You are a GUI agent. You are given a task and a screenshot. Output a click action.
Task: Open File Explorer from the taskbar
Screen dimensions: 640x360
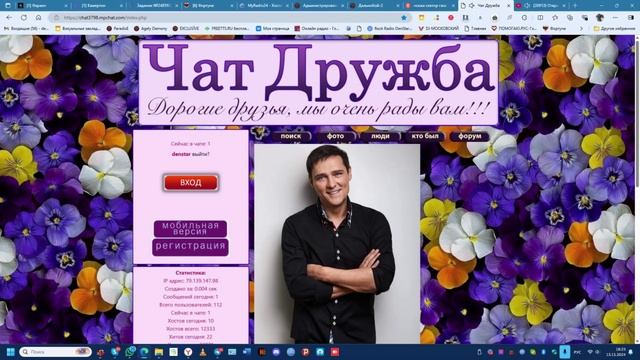click(159, 352)
